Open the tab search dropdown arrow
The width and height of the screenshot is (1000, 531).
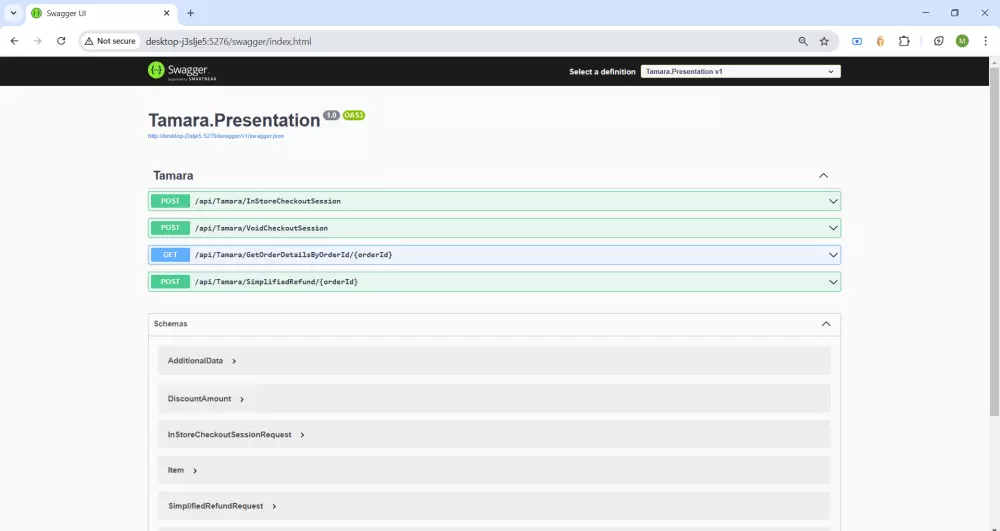coord(13,13)
